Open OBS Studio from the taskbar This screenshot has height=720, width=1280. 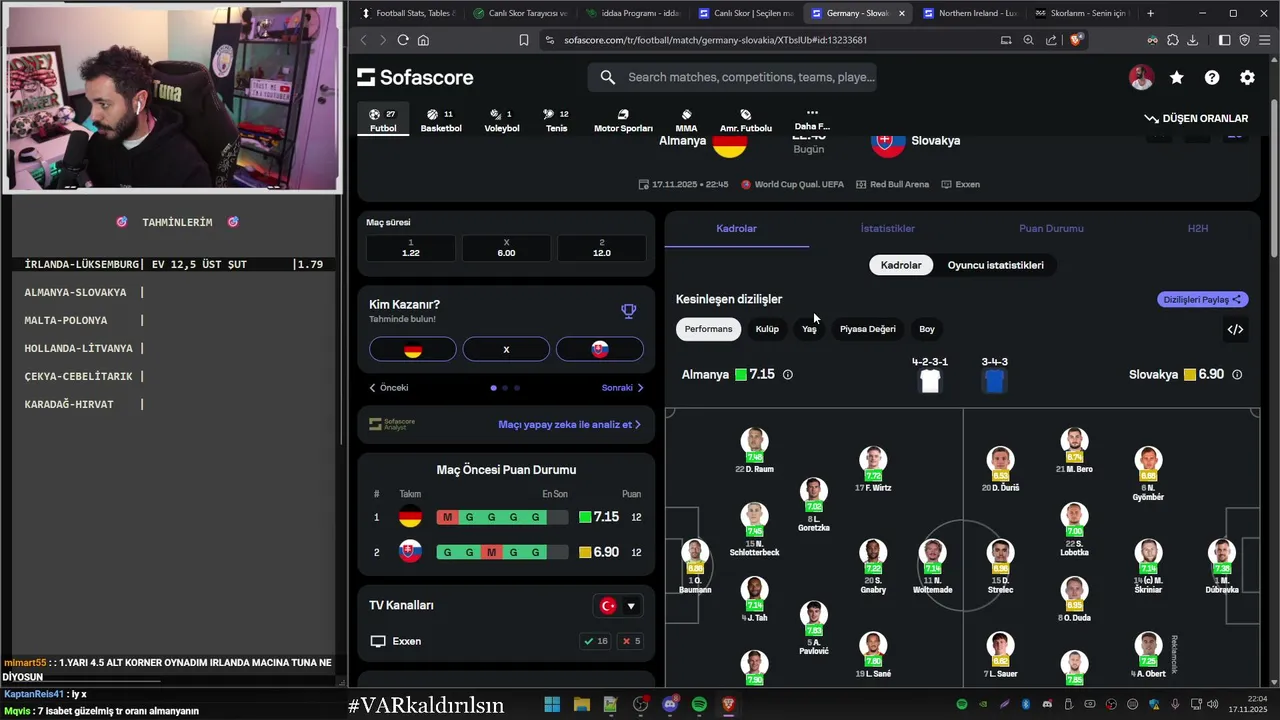641,705
